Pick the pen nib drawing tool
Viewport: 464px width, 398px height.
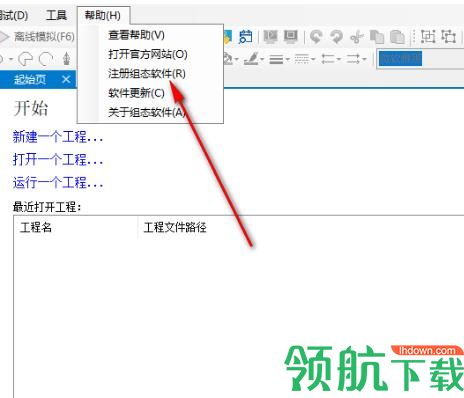coord(67,59)
